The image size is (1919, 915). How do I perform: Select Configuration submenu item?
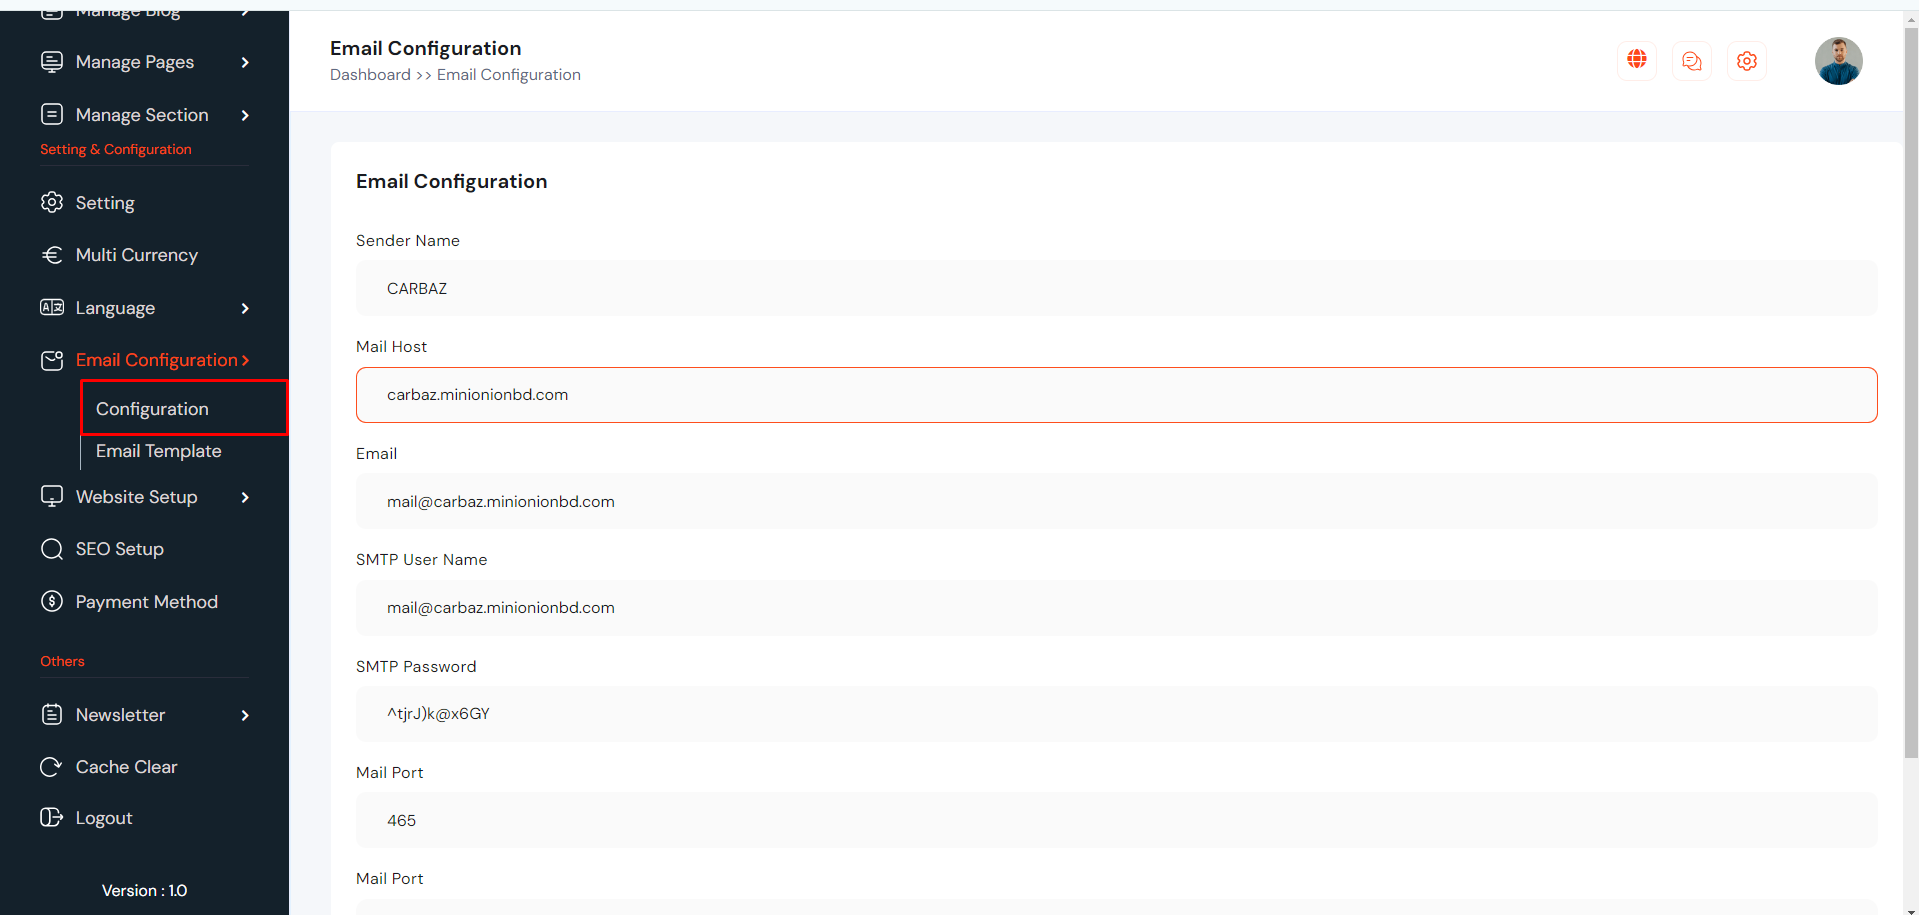pos(152,409)
